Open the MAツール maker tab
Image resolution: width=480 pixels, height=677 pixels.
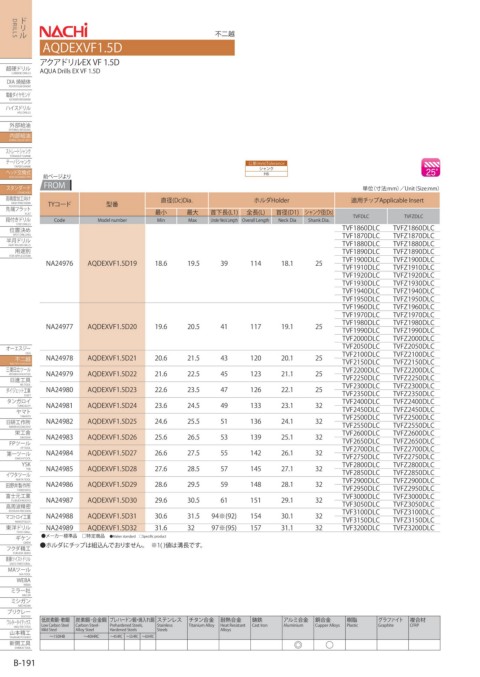pyautogui.click(x=16, y=571)
